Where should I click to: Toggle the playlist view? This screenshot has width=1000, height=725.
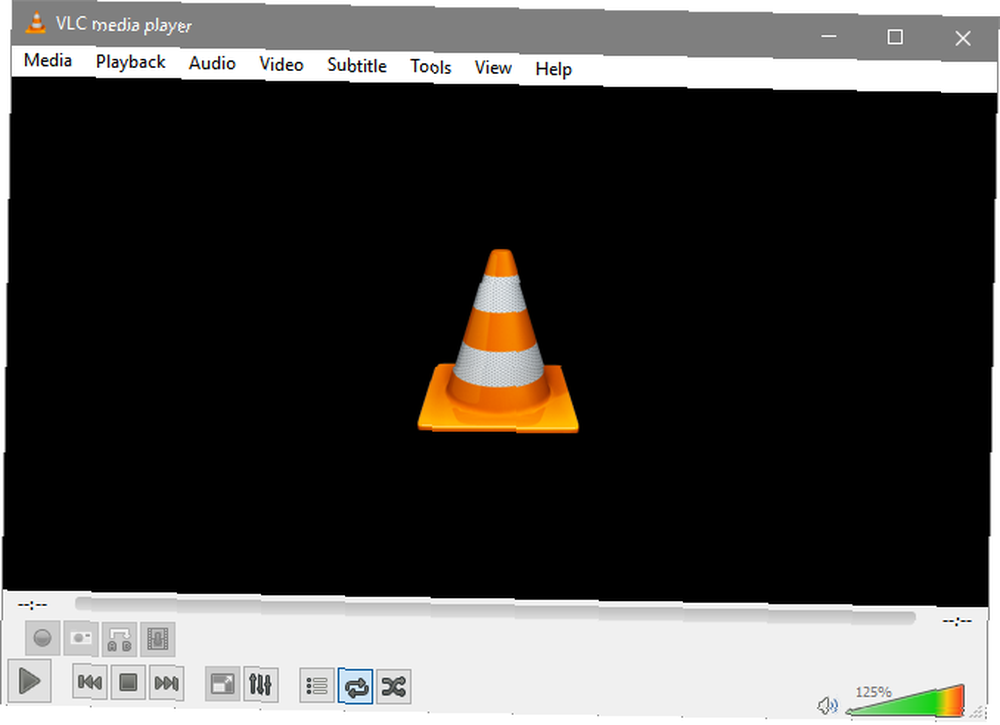[x=317, y=686]
